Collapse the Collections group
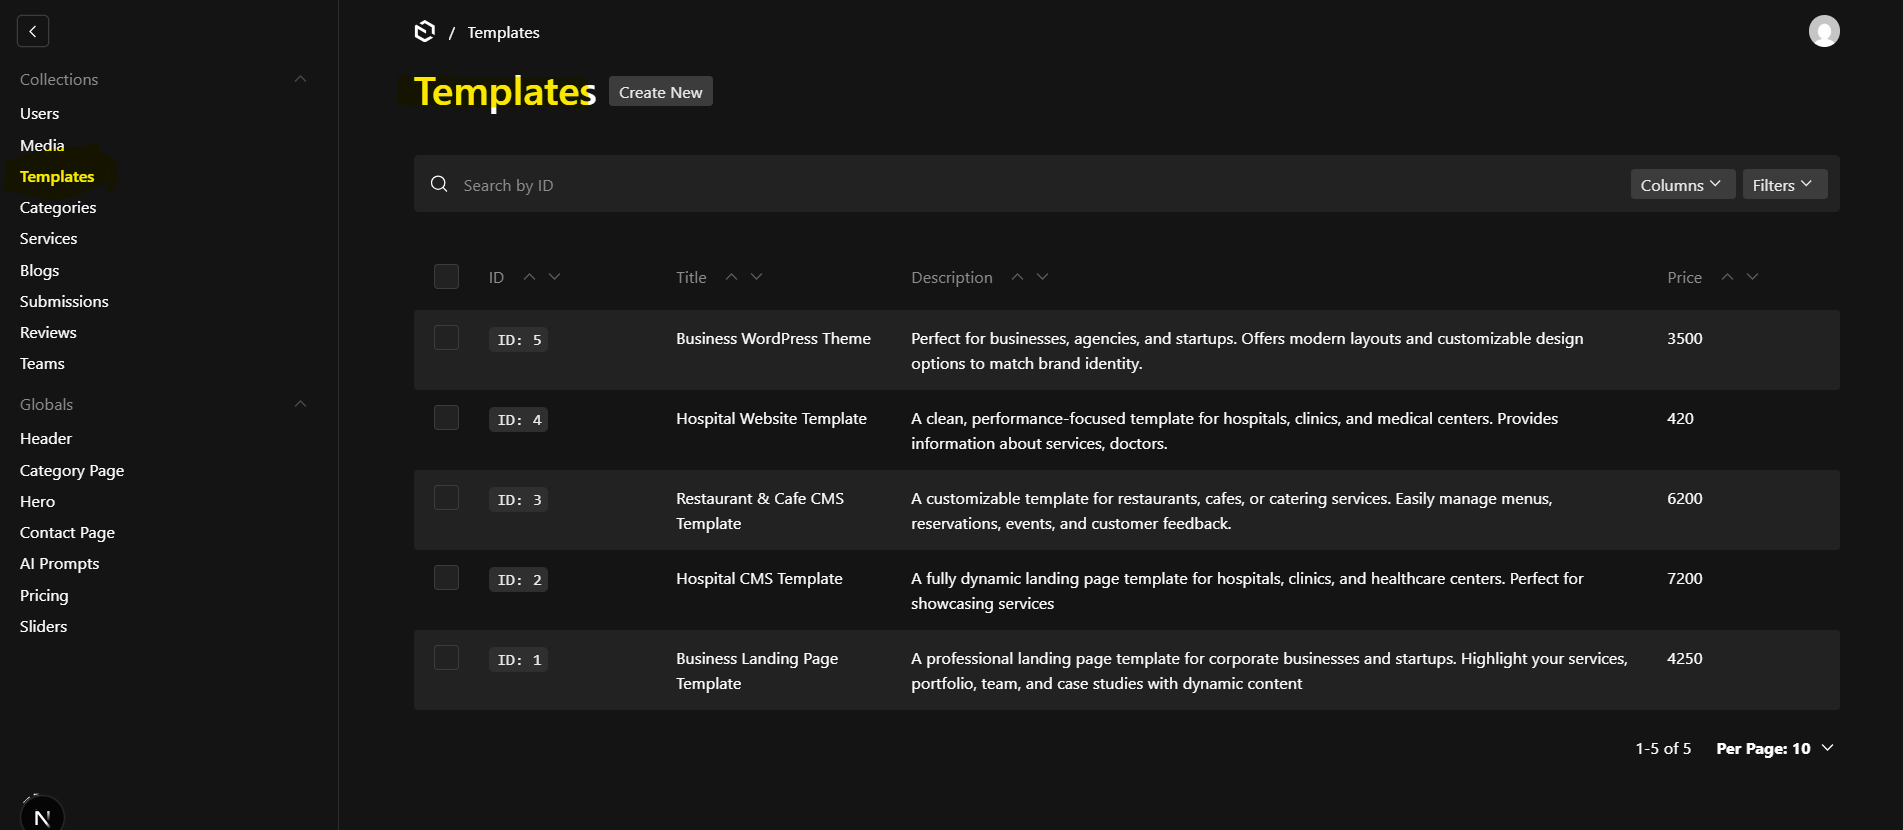 (x=300, y=79)
